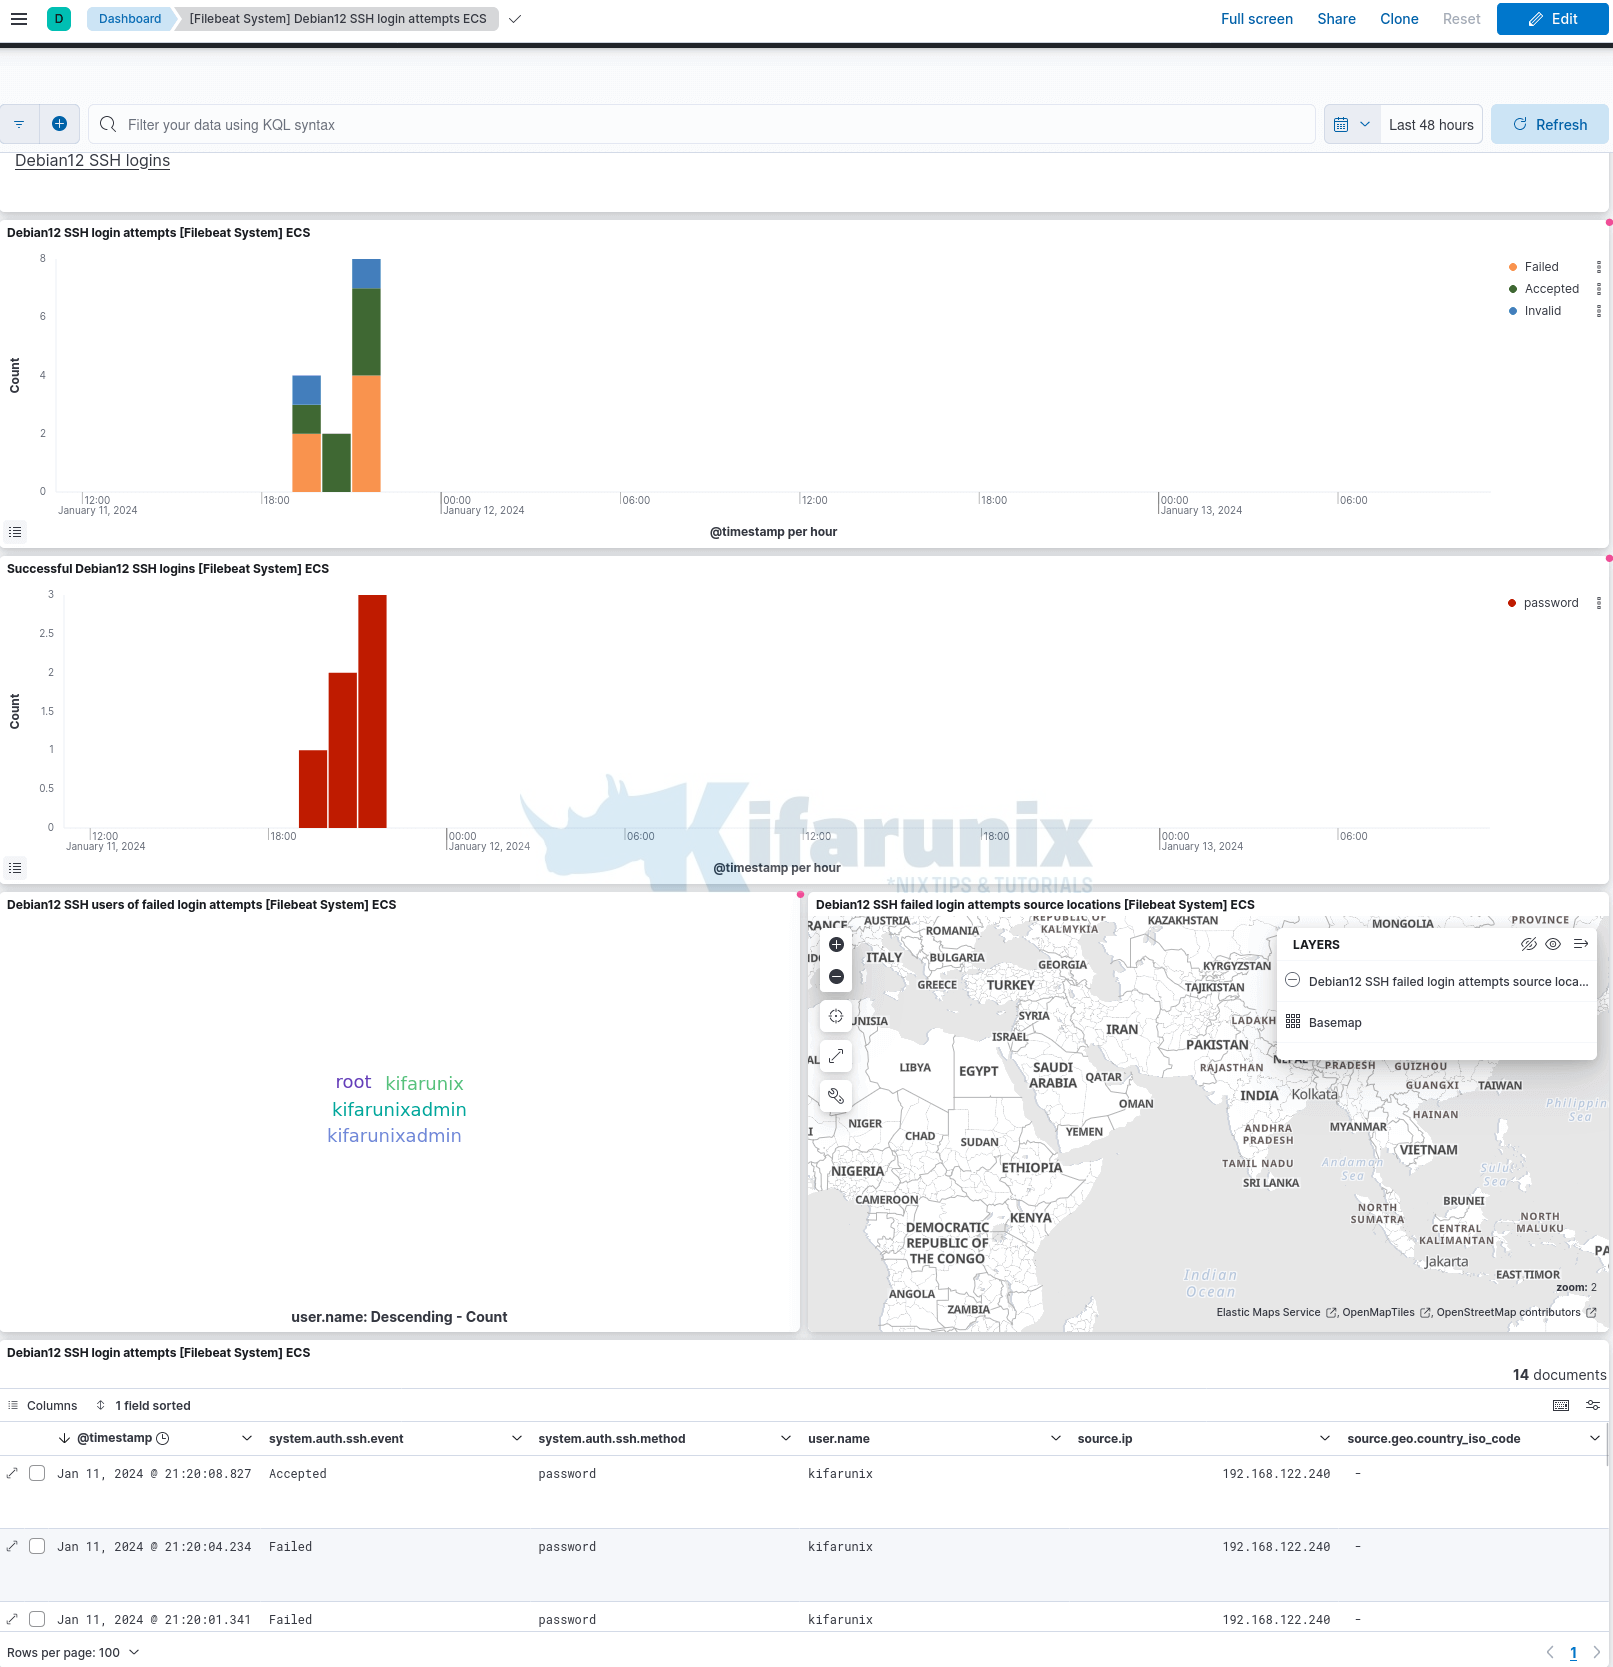Go to Dashboard breadcrumb
This screenshot has width=1613, height=1667.
pyautogui.click(x=130, y=19)
